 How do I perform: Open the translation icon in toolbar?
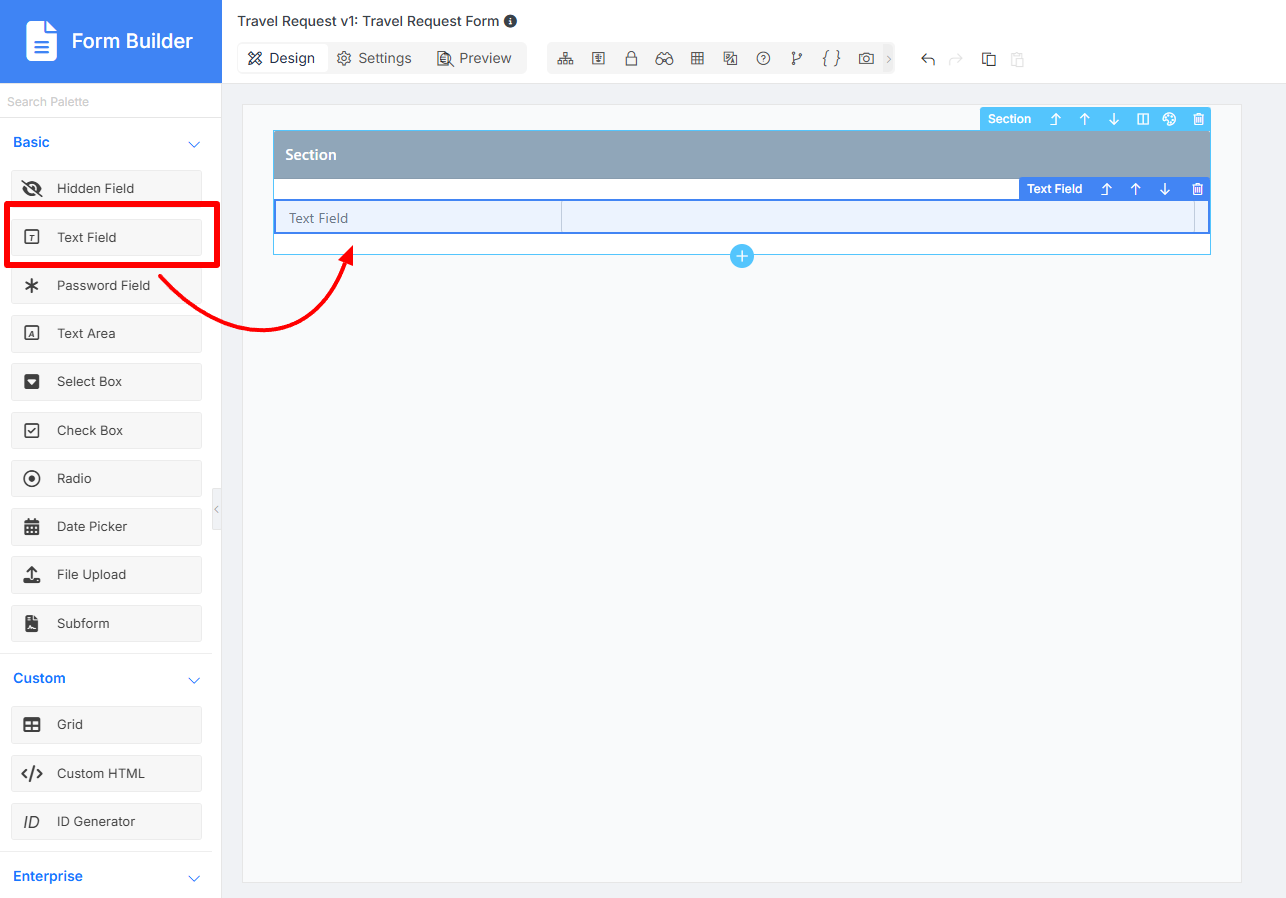coord(730,59)
